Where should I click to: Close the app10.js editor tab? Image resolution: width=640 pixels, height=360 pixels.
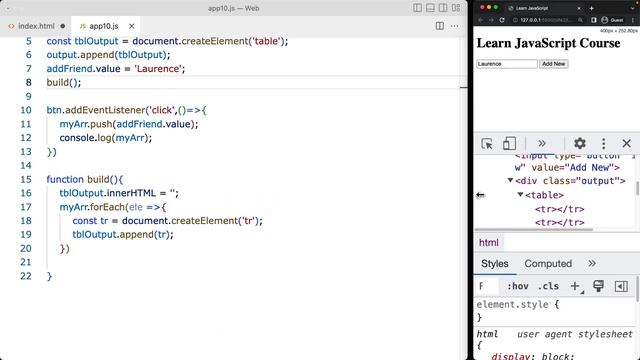131,26
